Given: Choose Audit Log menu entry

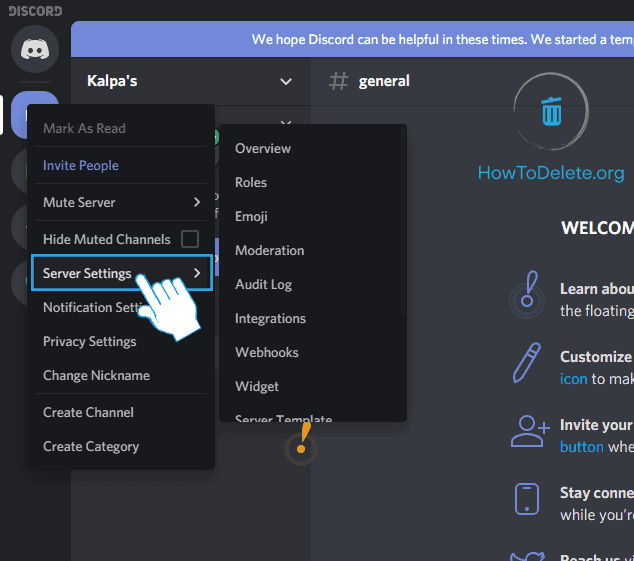Looking at the screenshot, I should tap(263, 284).
